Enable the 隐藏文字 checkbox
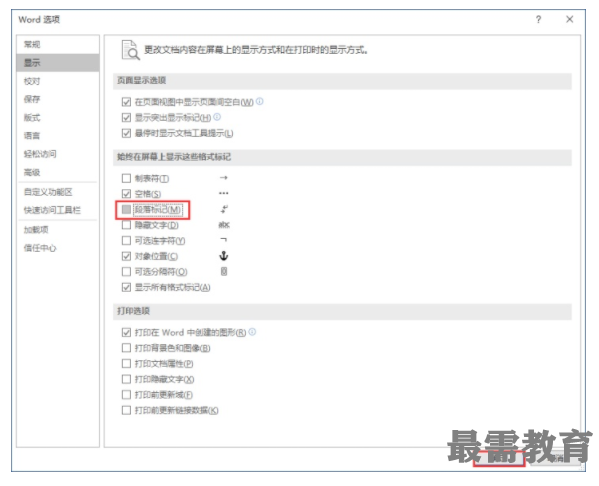 (x=126, y=225)
